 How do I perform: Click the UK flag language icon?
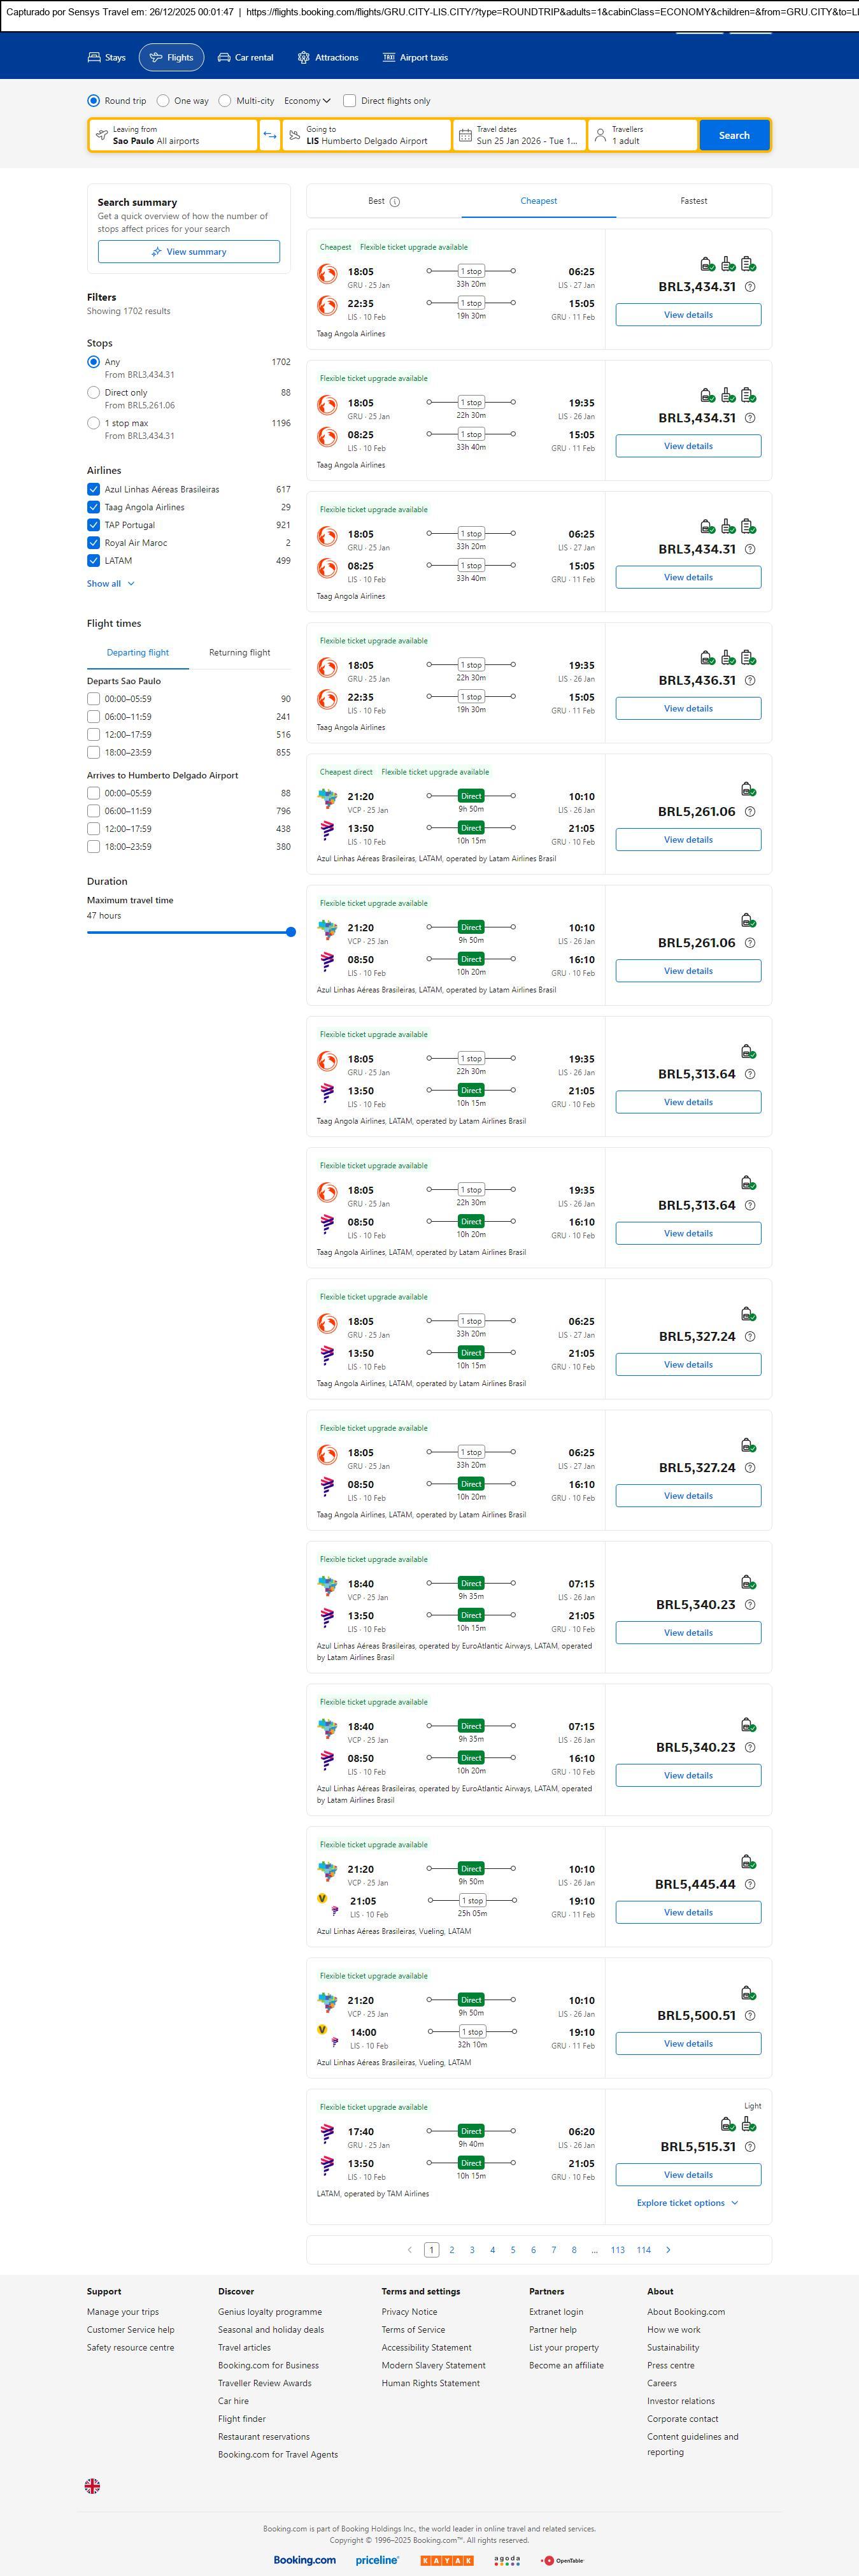[x=92, y=2485]
